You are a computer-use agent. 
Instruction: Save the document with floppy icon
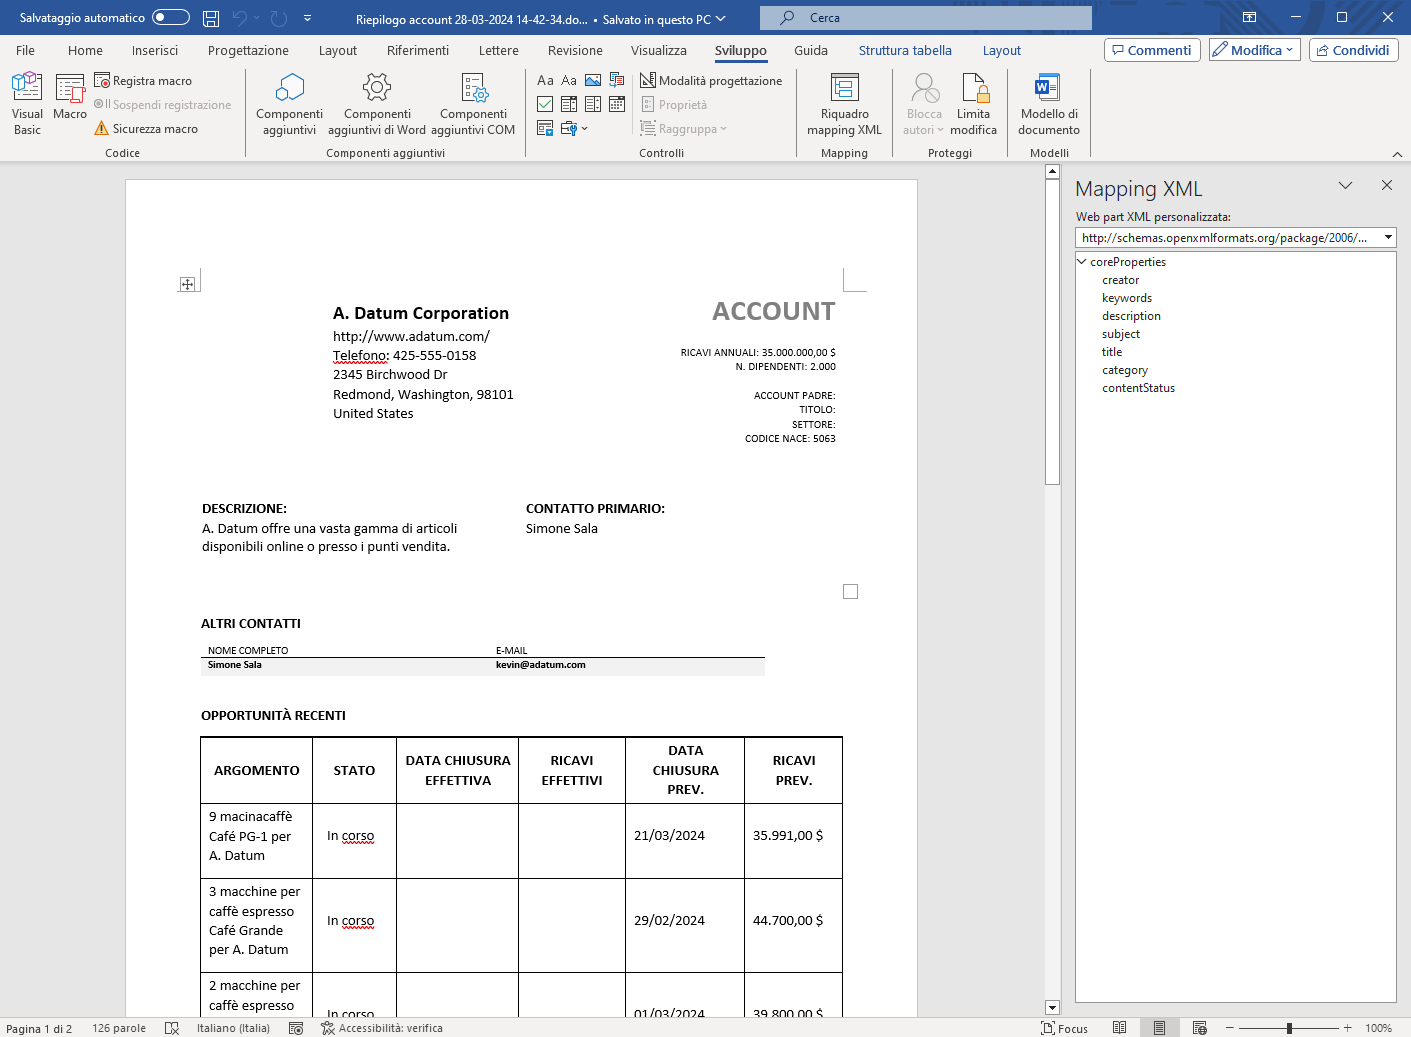coord(211,18)
